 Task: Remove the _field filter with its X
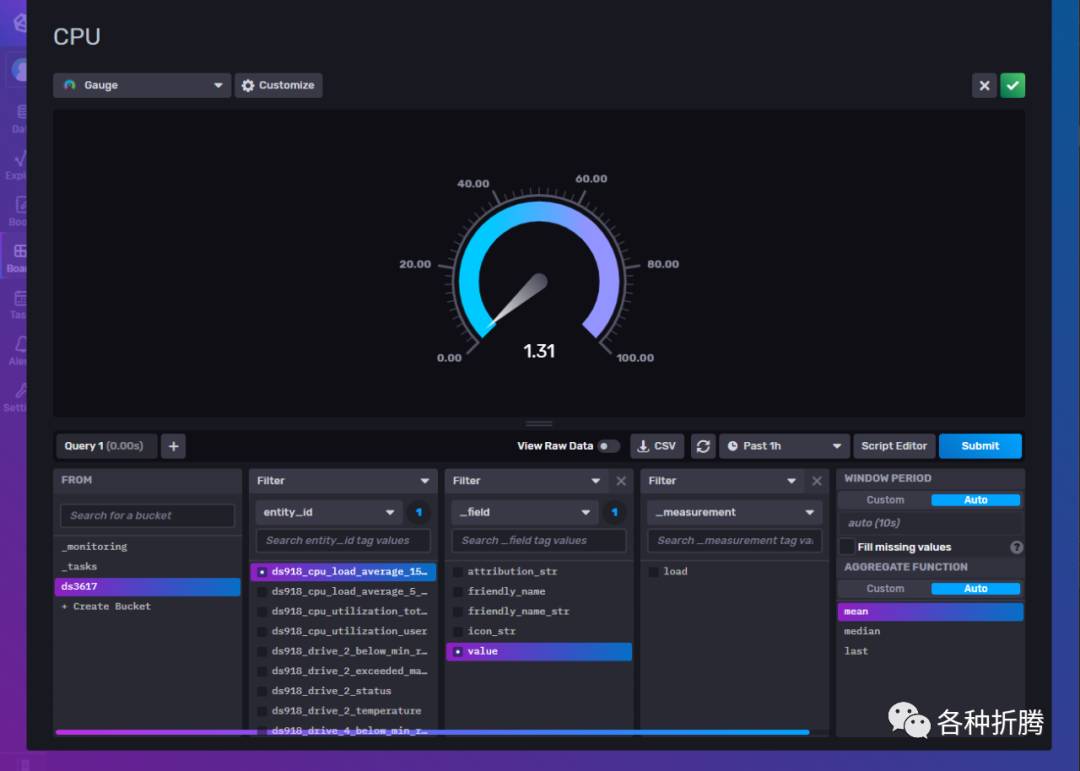(x=621, y=481)
